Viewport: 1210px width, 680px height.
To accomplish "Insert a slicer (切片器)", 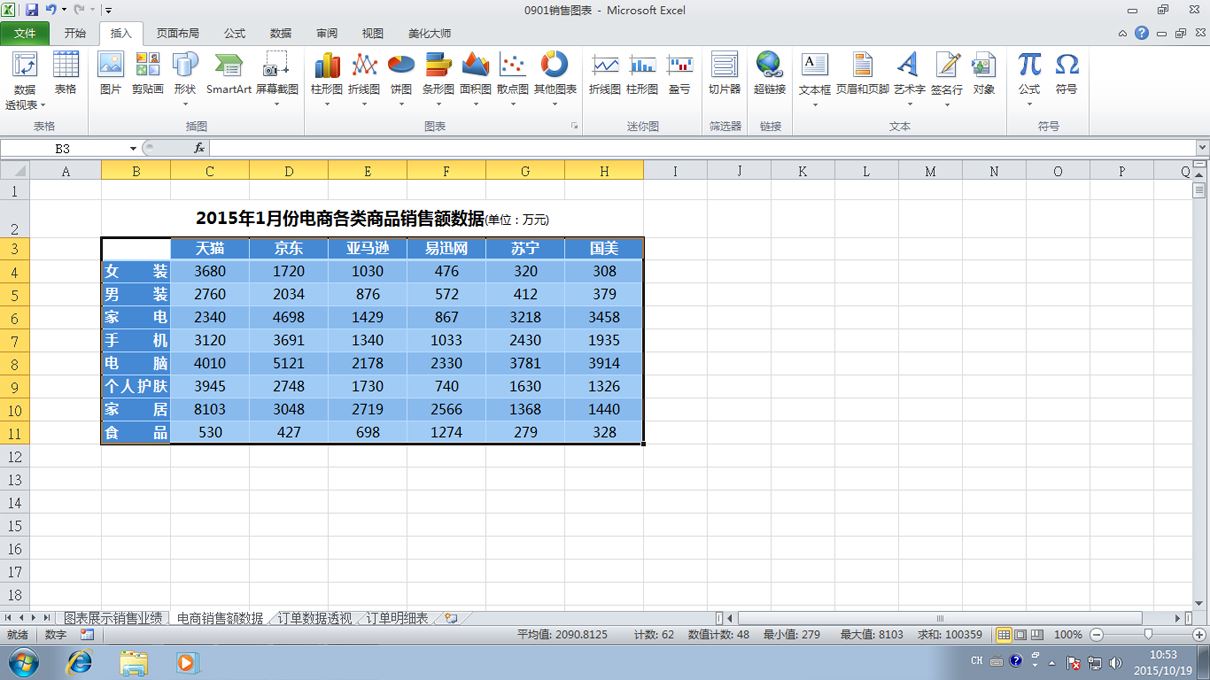I will (724, 75).
